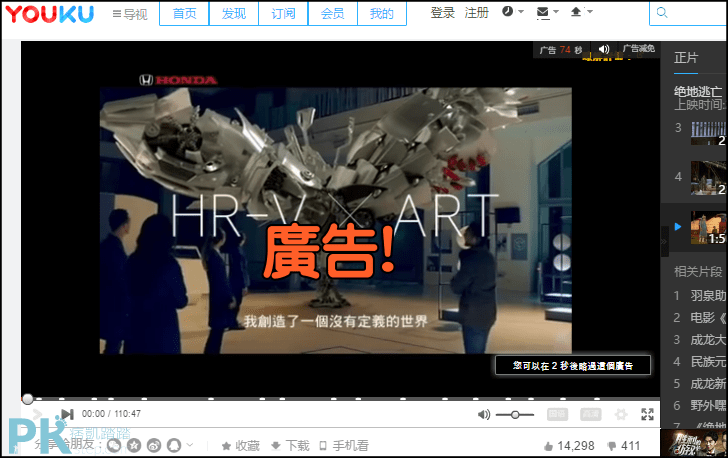The image size is (728, 458).
Task: Like the video, thumbs-up 14,298
Action: pos(569,446)
